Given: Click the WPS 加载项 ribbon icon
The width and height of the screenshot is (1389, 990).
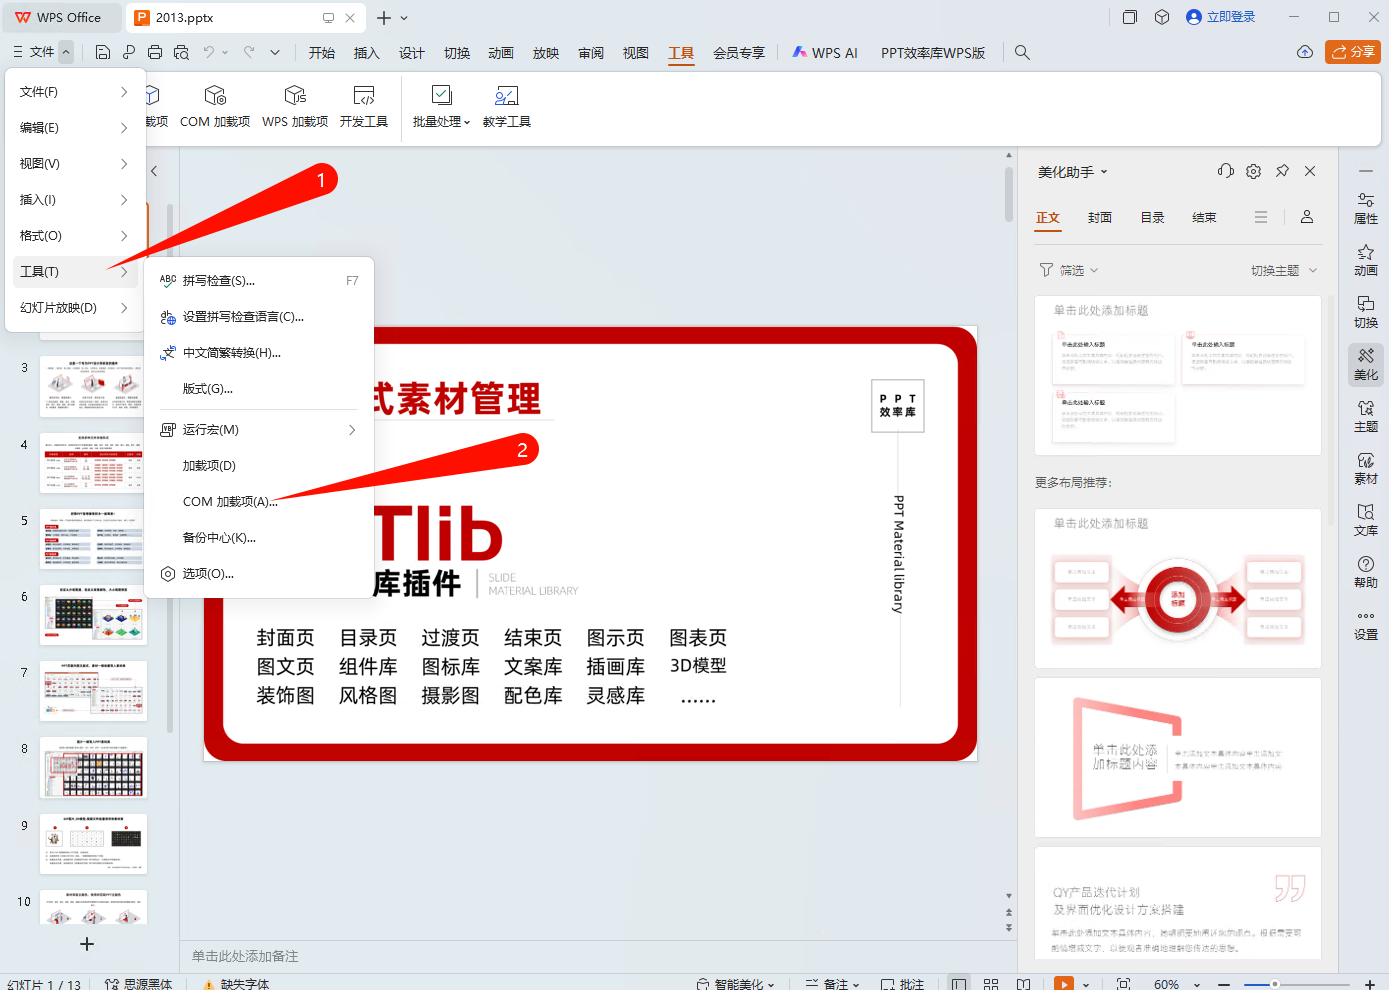Looking at the screenshot, I should pyautogui.click(x=295, y=106).
